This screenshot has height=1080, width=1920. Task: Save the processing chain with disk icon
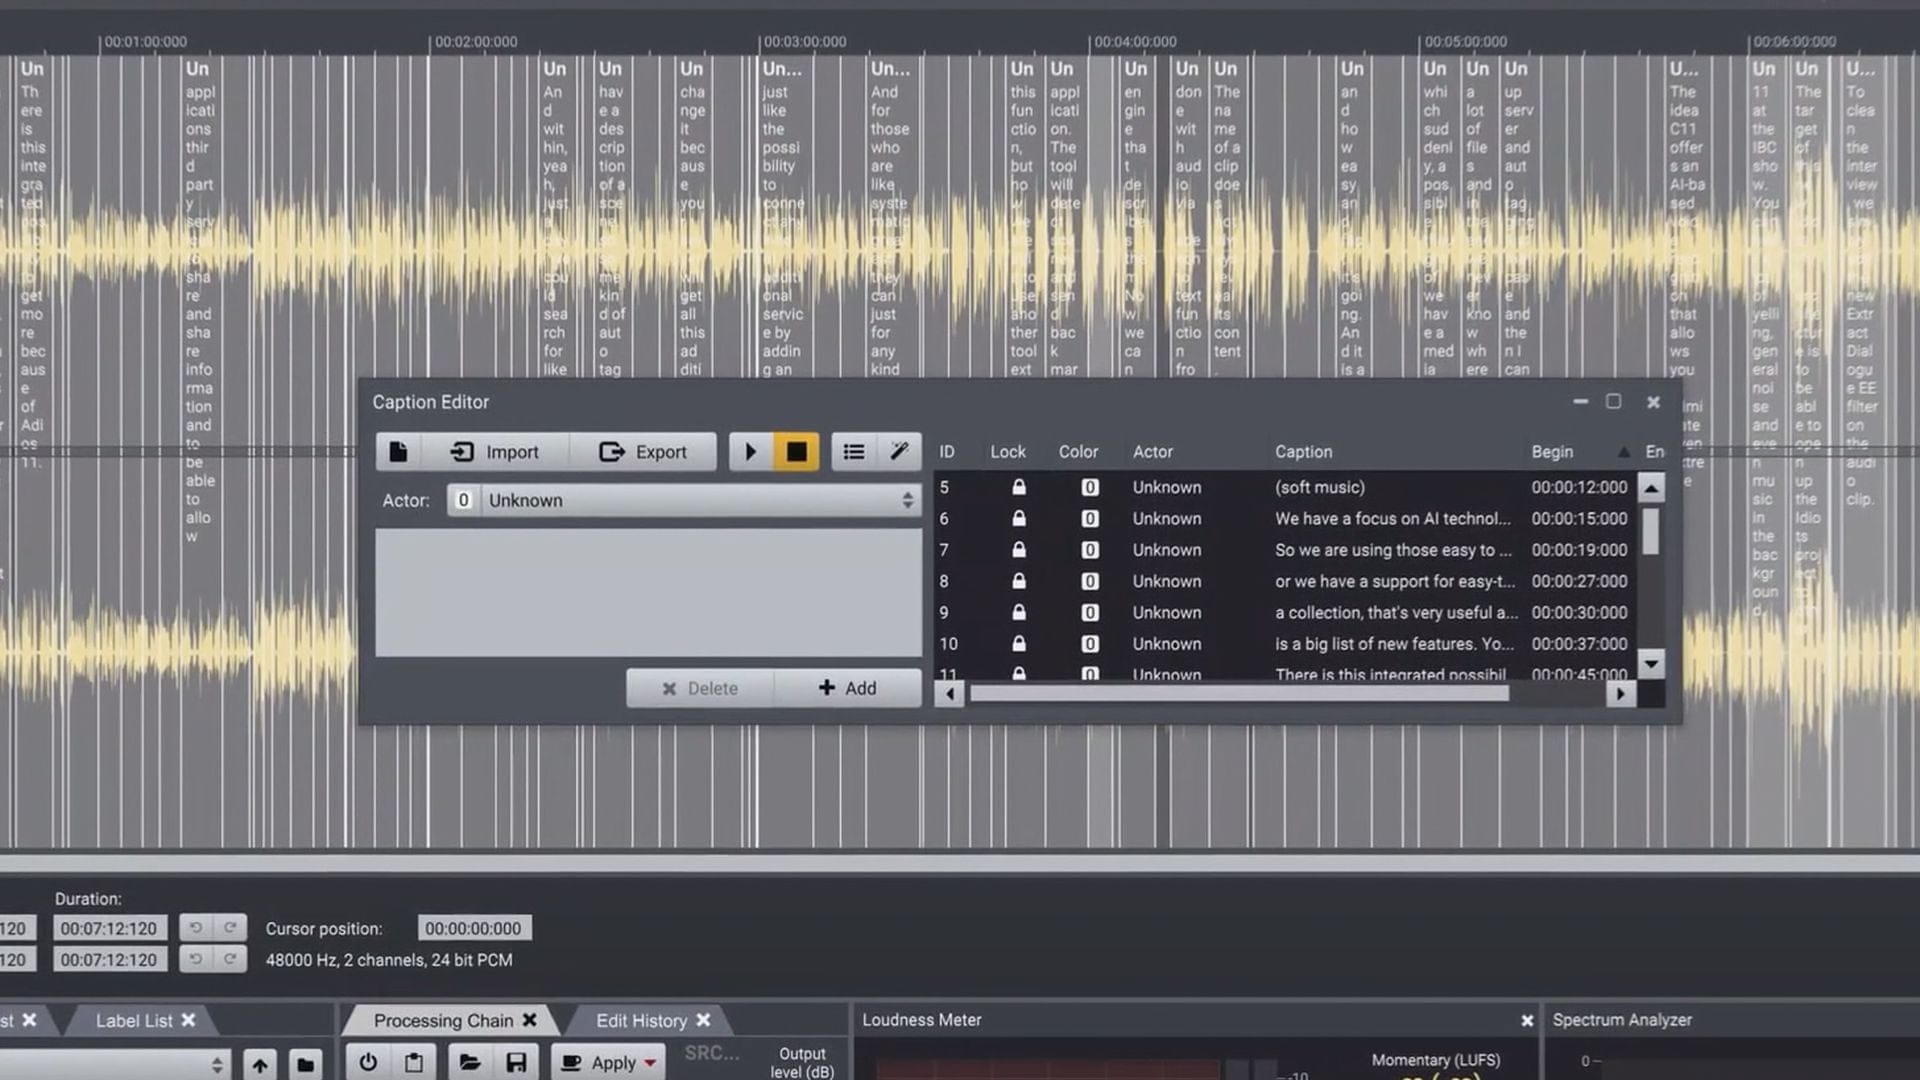516,1062
